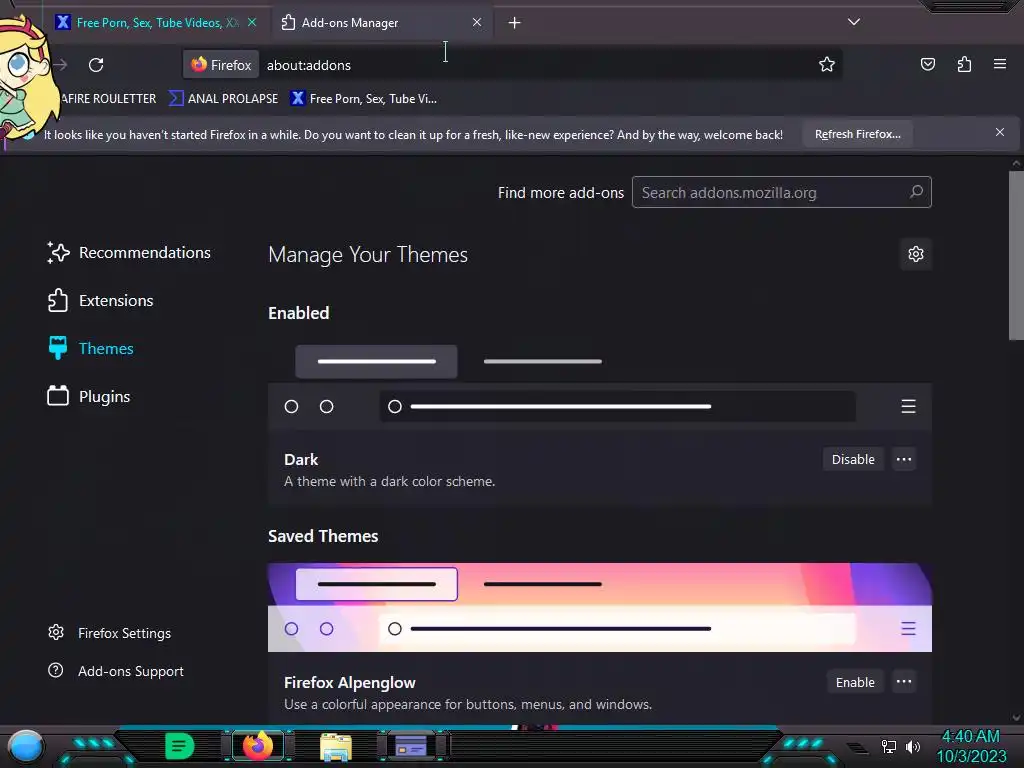
Task: Bookmark this page with the star icon
Action: 827,64
